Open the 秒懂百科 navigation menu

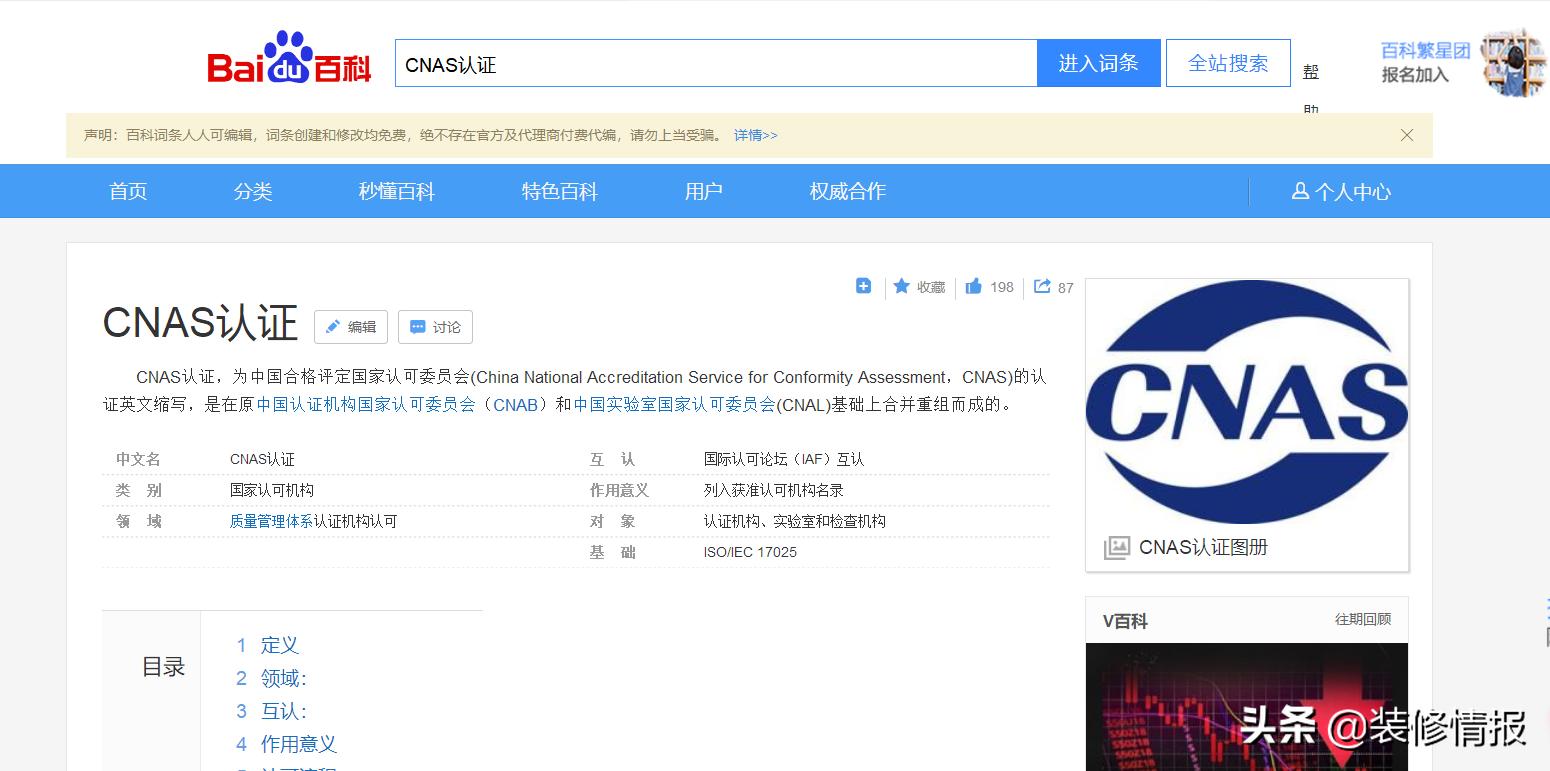[x=397, y=191]
